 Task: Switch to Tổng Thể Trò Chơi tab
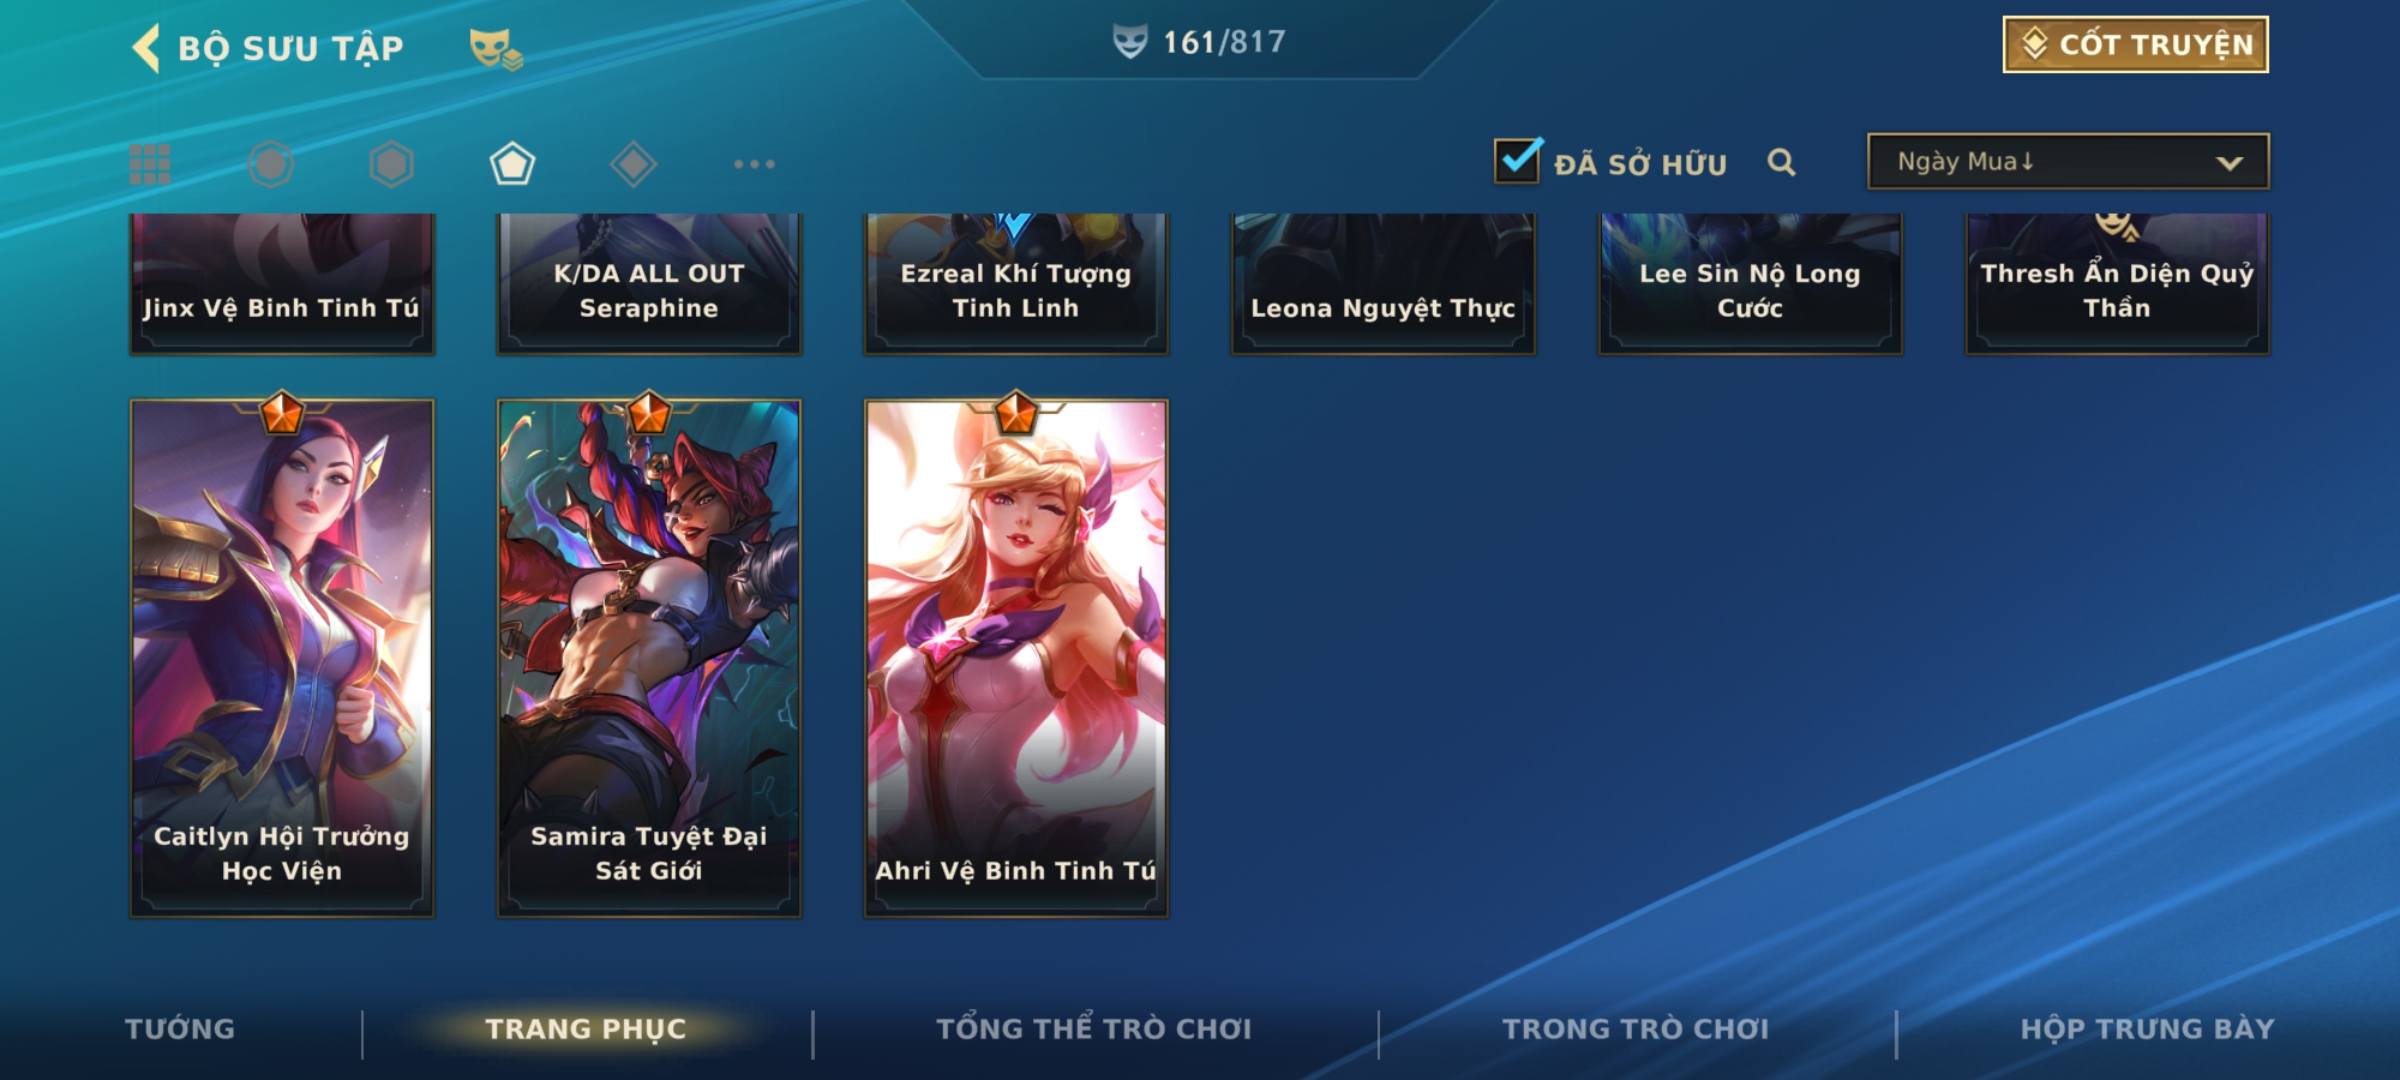click(x=1094, y=1029)
